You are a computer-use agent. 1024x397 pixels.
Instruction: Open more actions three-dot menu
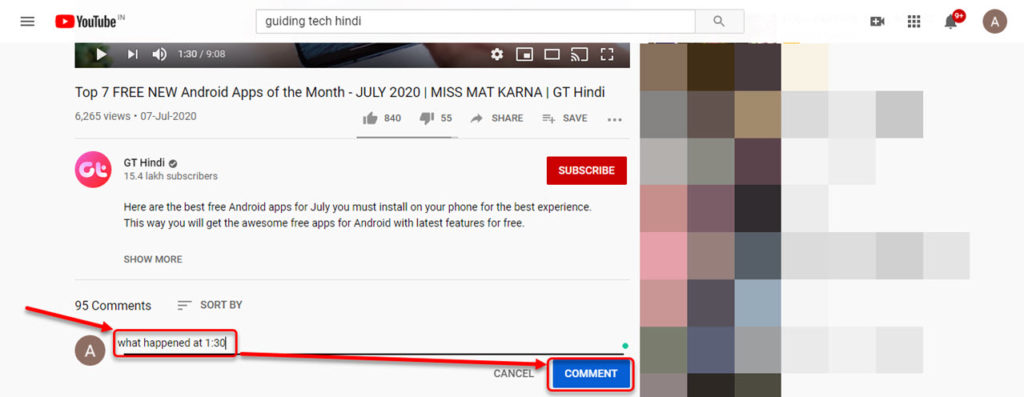click(615, 119)
